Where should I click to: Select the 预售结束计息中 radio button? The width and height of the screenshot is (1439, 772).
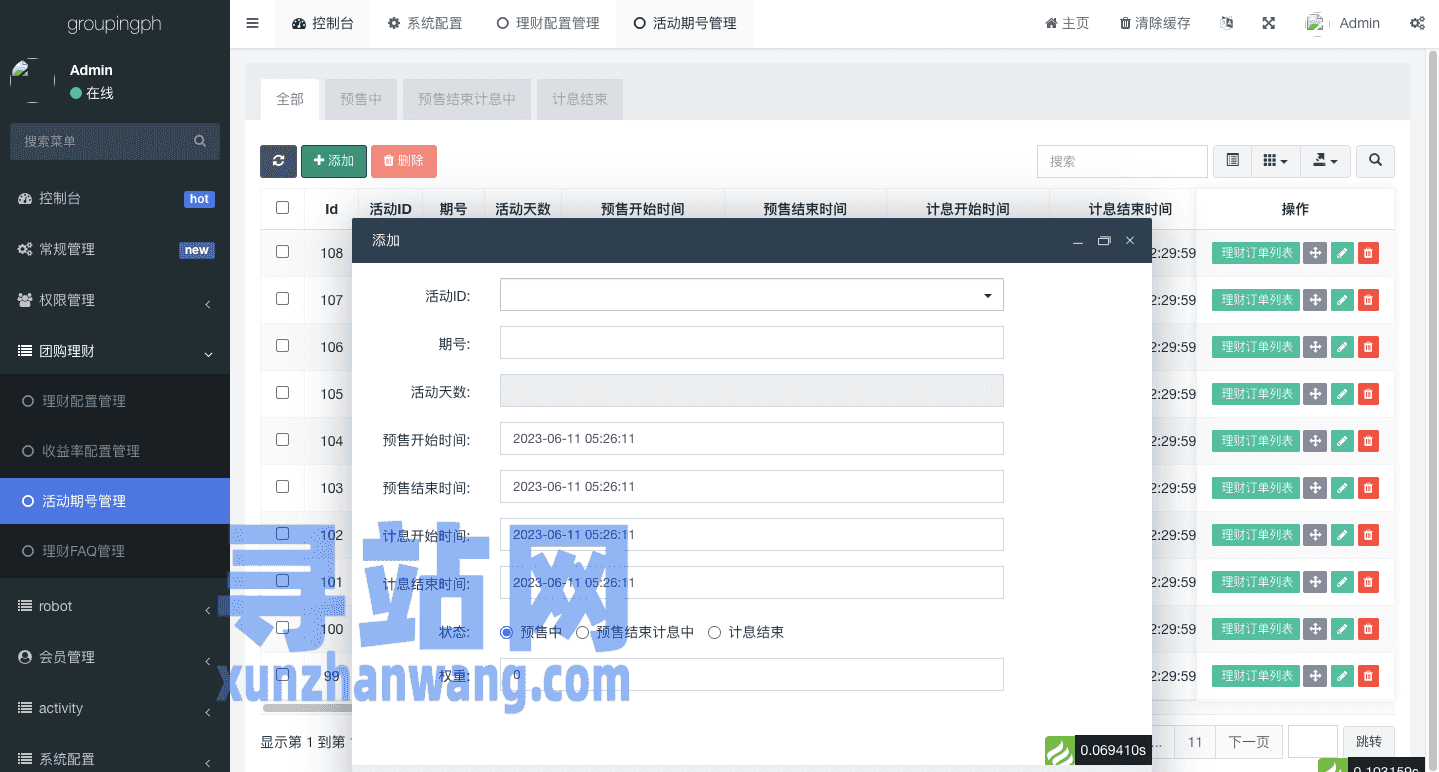(582, 632)
